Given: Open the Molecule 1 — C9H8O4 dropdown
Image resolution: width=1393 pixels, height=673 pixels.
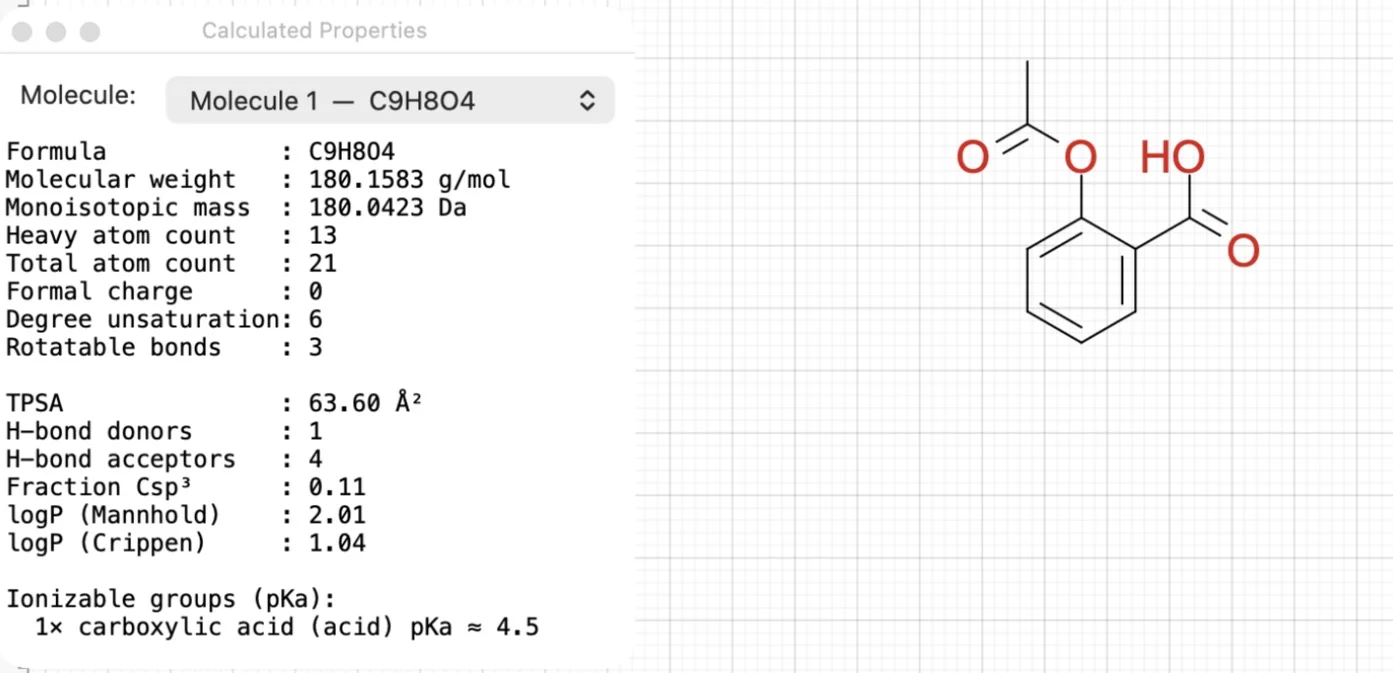Looking at the screenshot, I should point(390,100).
